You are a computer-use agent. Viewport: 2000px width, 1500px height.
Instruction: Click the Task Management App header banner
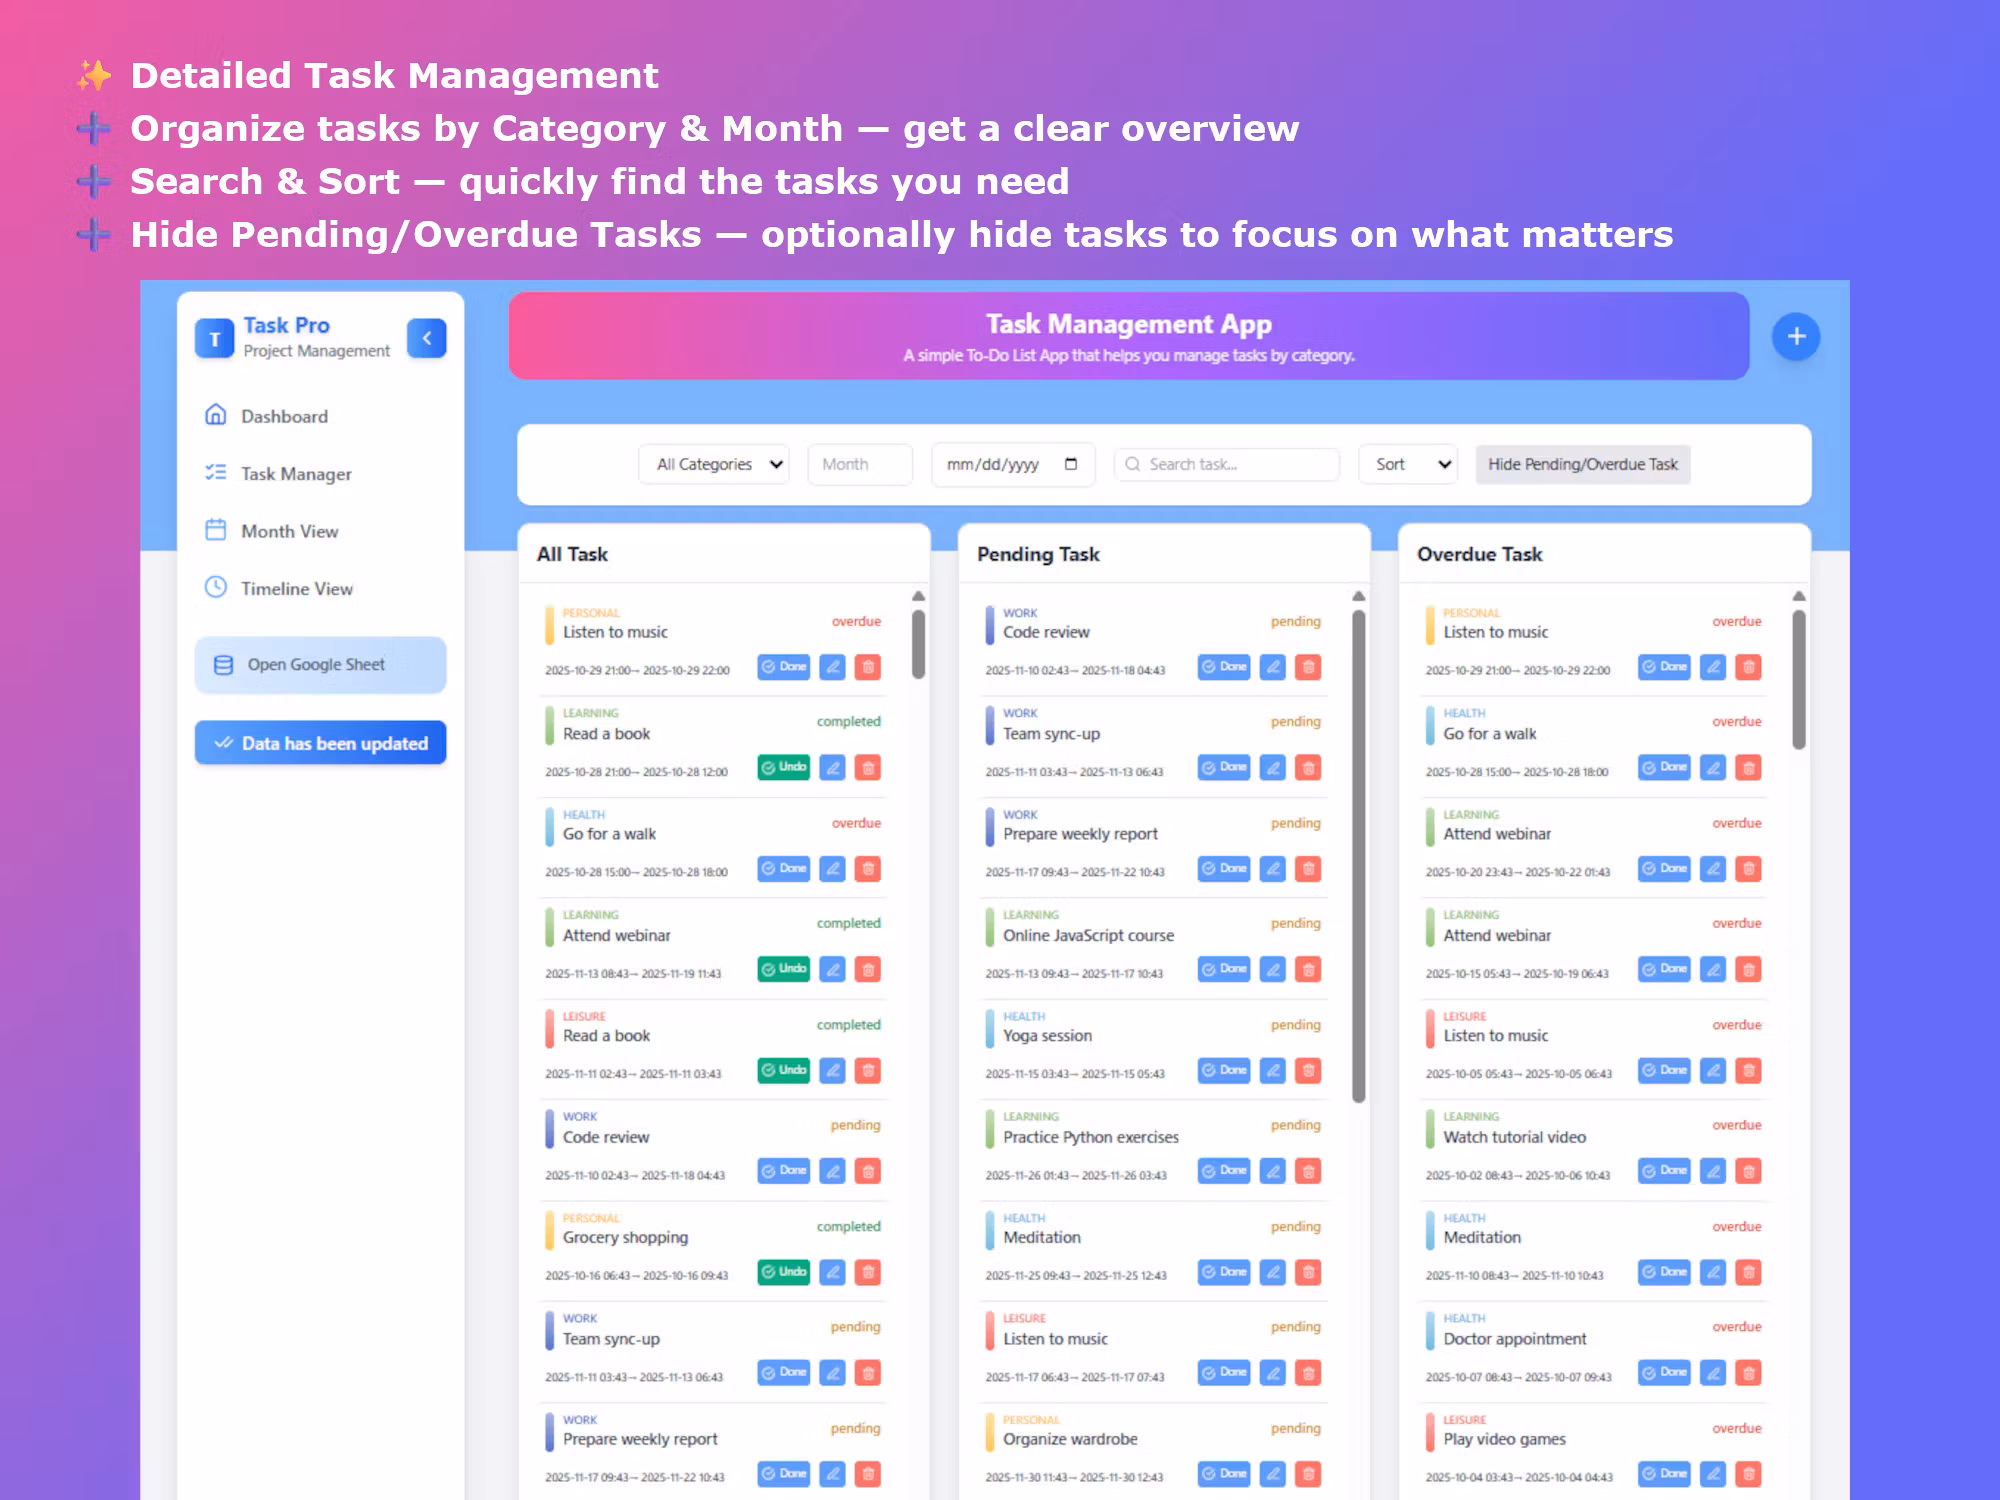pos(1129,337)
